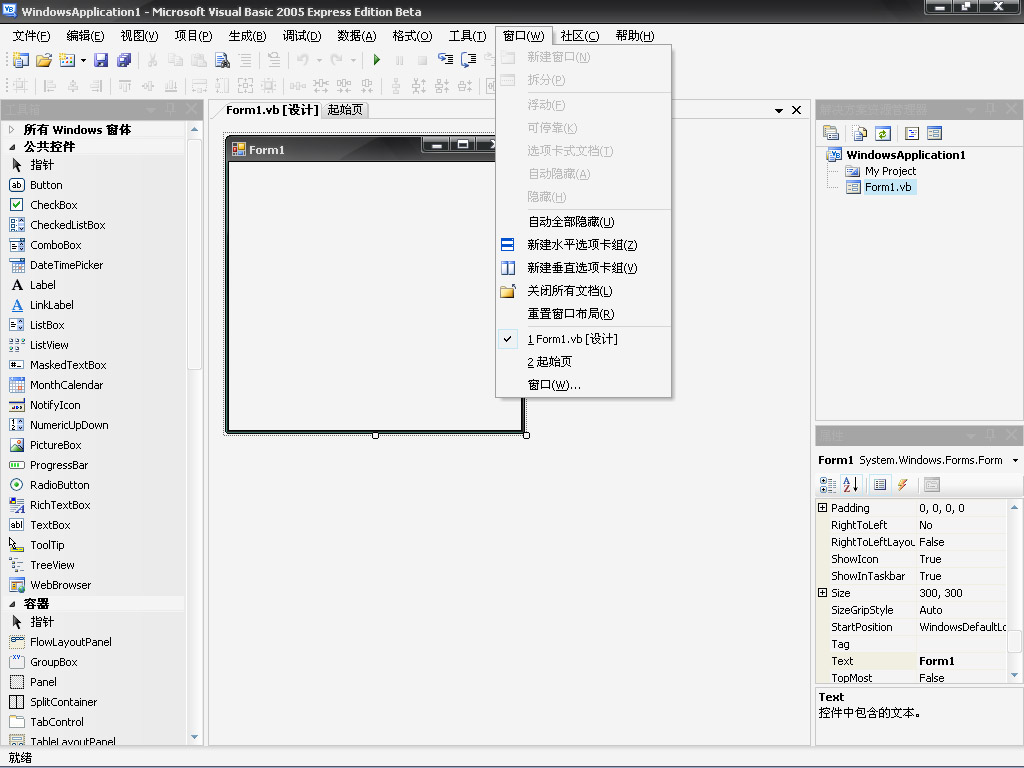Choose 关闭所有文档(L) from menu
Viewport: 1024px width, 768px height.
pos(583,291)
